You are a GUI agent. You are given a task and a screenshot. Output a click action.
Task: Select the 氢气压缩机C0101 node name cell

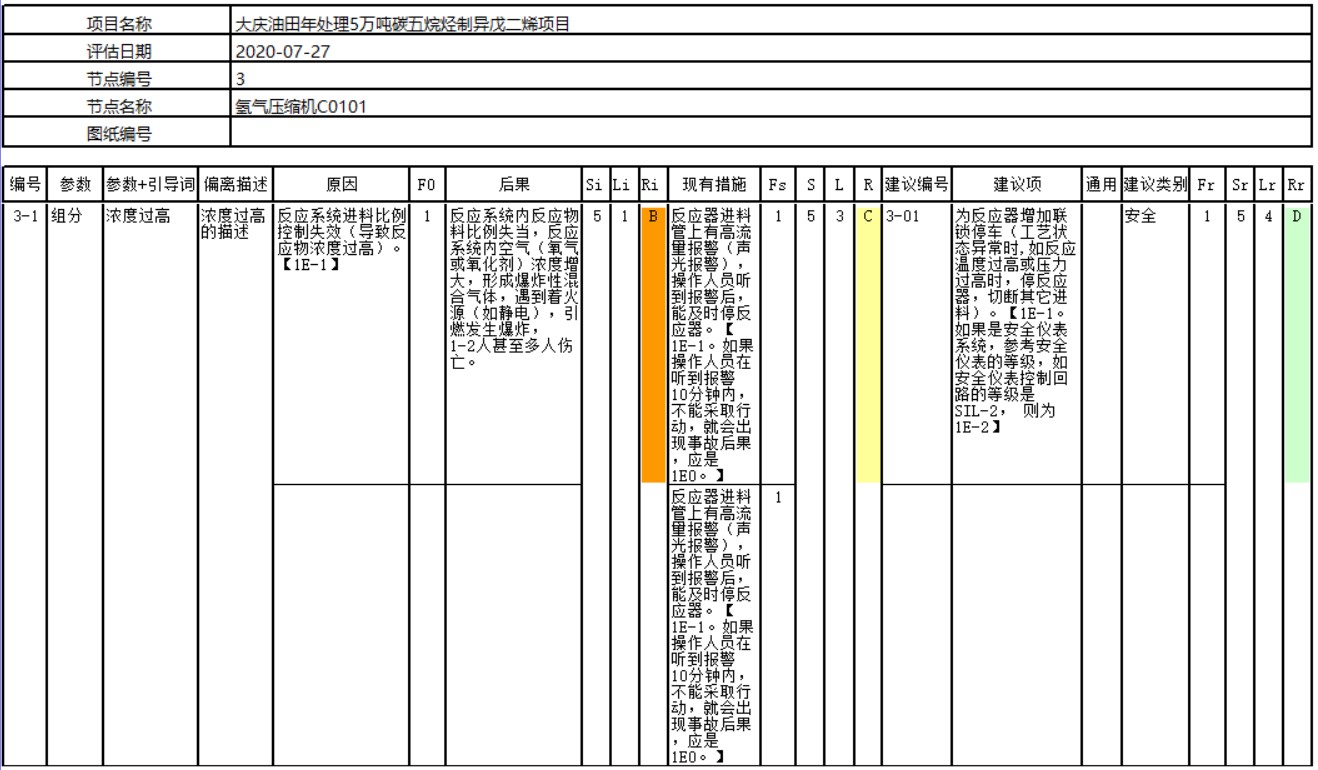click(x=769, y=105)
